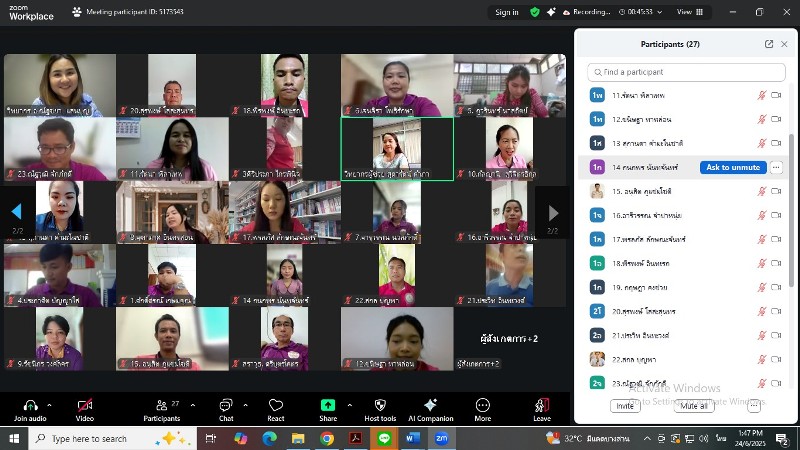Click the taskbar search box

click(112, 438)
